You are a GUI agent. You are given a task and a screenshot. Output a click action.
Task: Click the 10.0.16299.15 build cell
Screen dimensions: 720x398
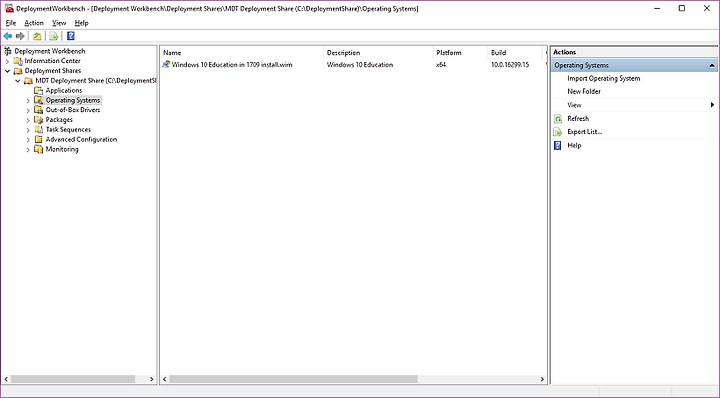coord(510,65)
